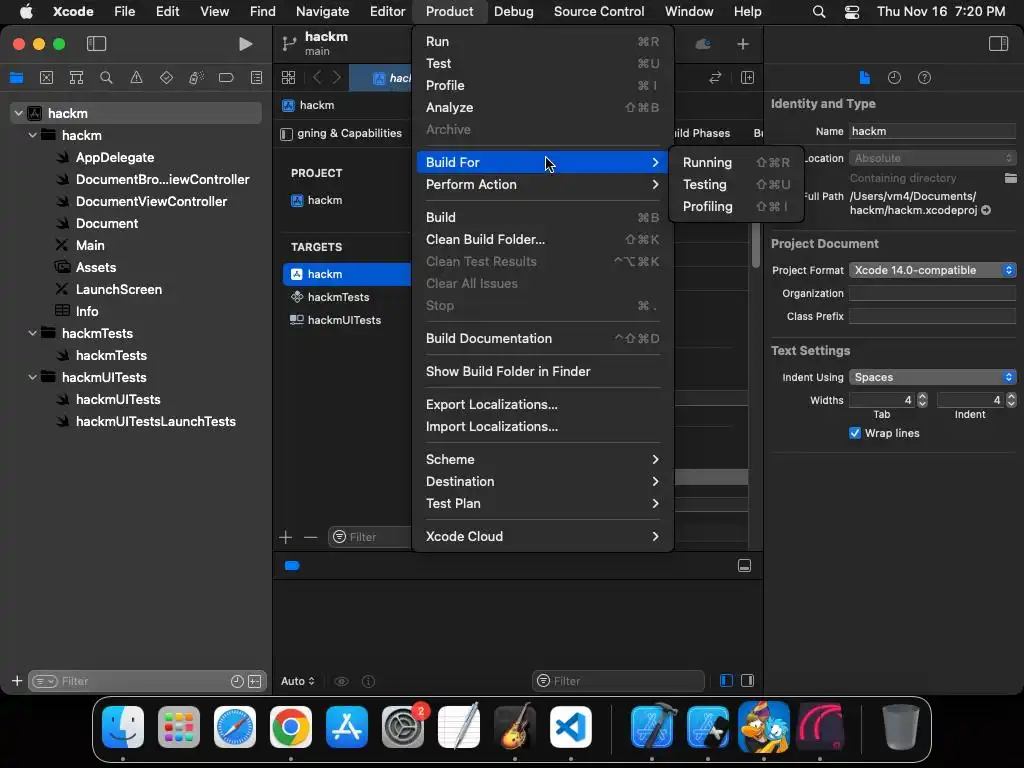Toggle the targets list sidebar icon
This screenshot has width=1024, height=768.
point(286,134)
